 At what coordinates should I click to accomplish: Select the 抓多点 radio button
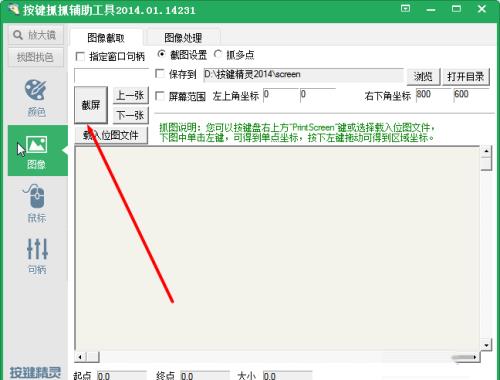[218, 54]
